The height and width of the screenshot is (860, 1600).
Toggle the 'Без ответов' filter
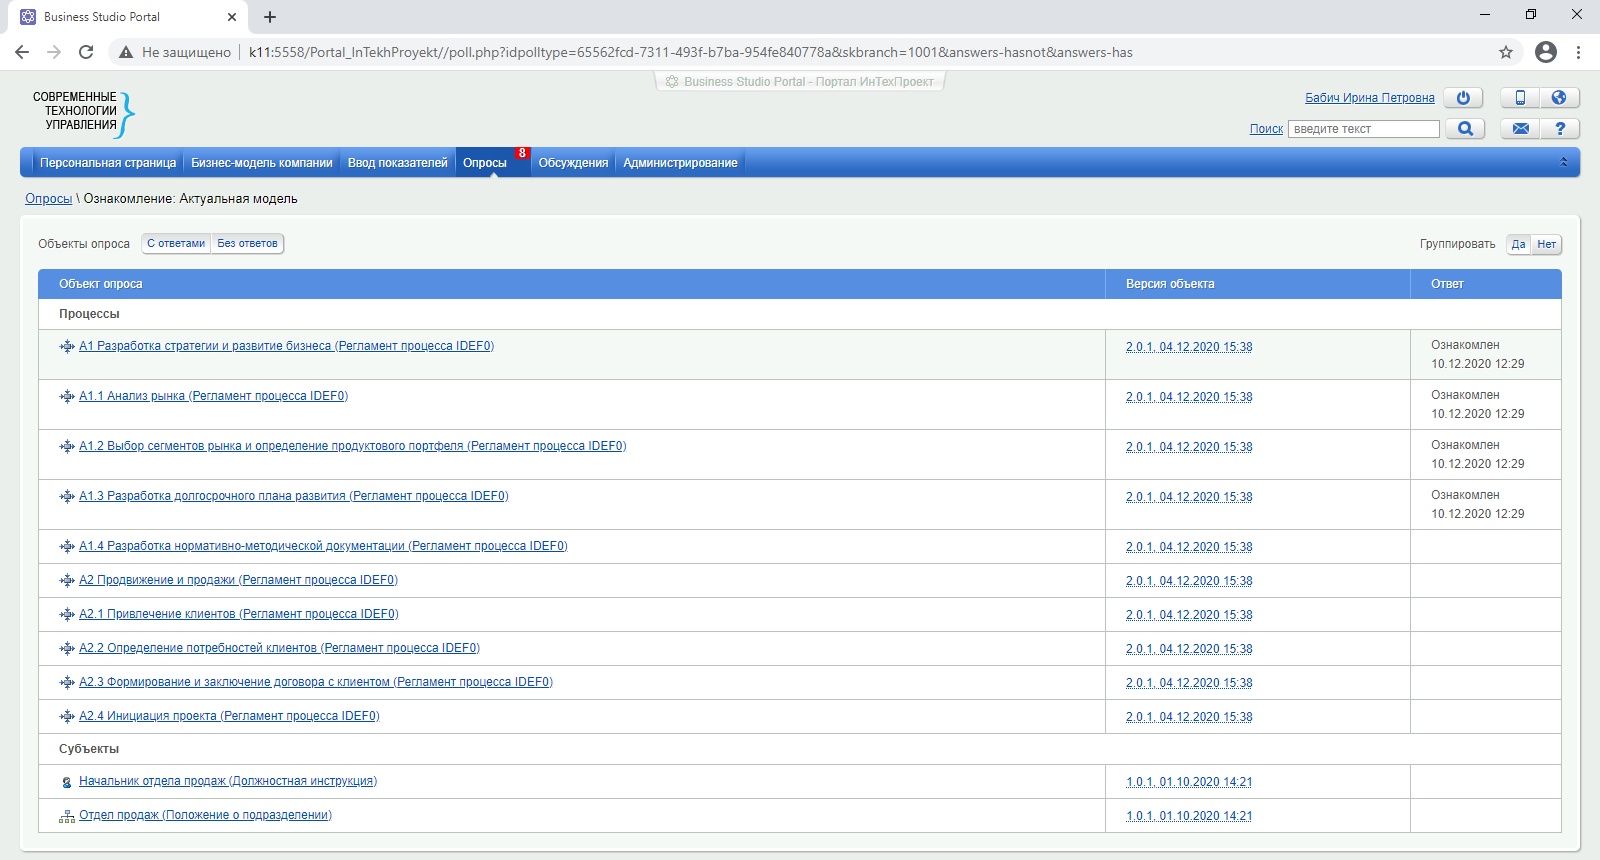pos(247,244)
